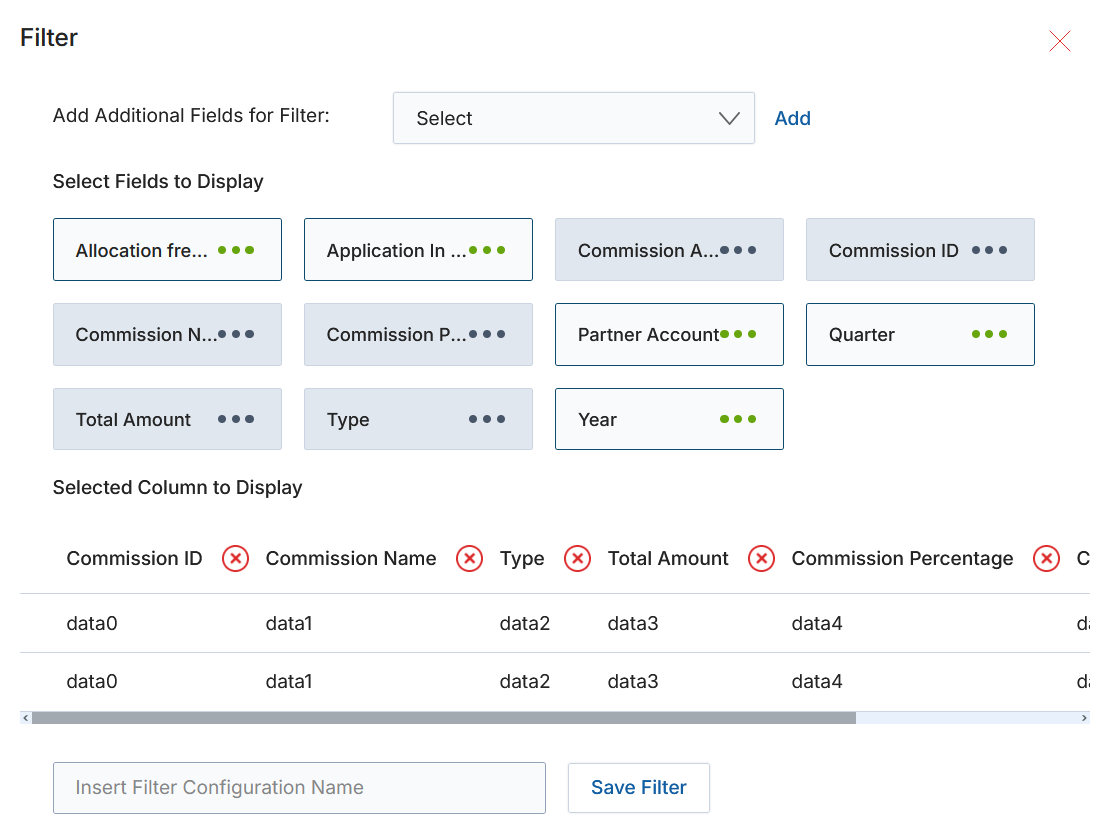Close the Filter dialog with red X
The image size is (1093, 834).
point(1060,41)
